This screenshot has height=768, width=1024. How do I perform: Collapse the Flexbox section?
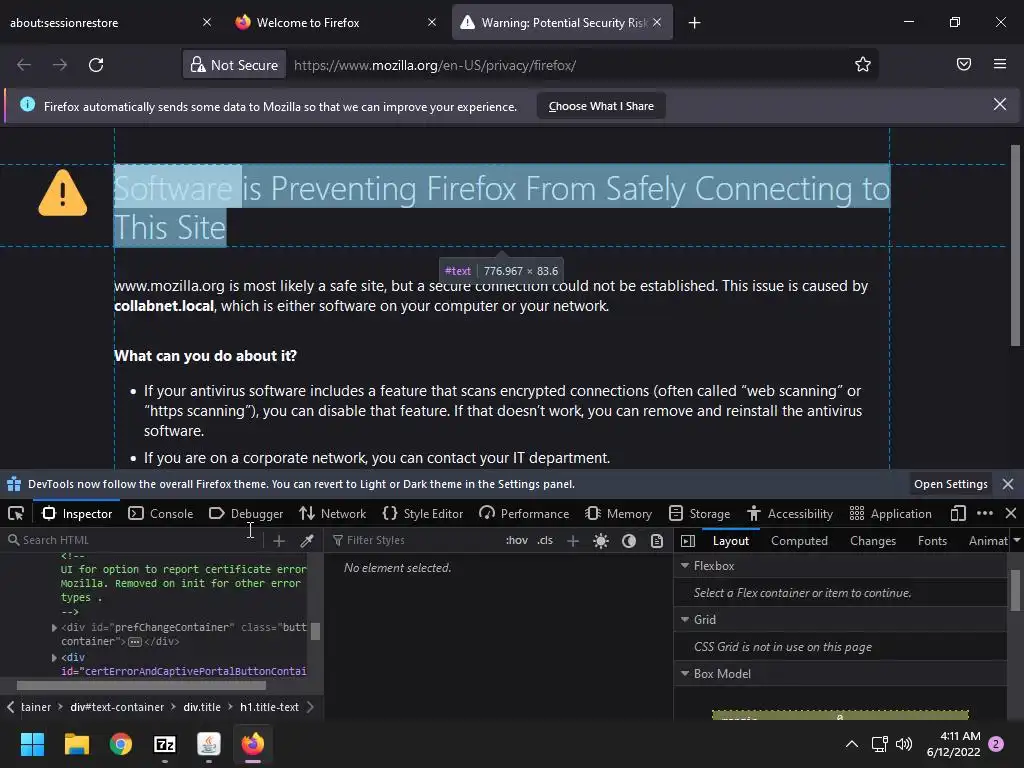[x=685, y=566]
